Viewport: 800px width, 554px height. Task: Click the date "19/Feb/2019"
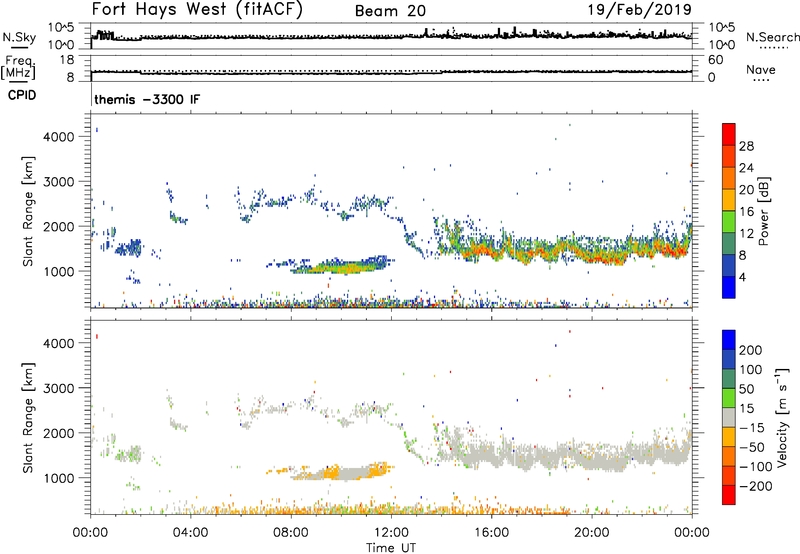coord(640,9)
